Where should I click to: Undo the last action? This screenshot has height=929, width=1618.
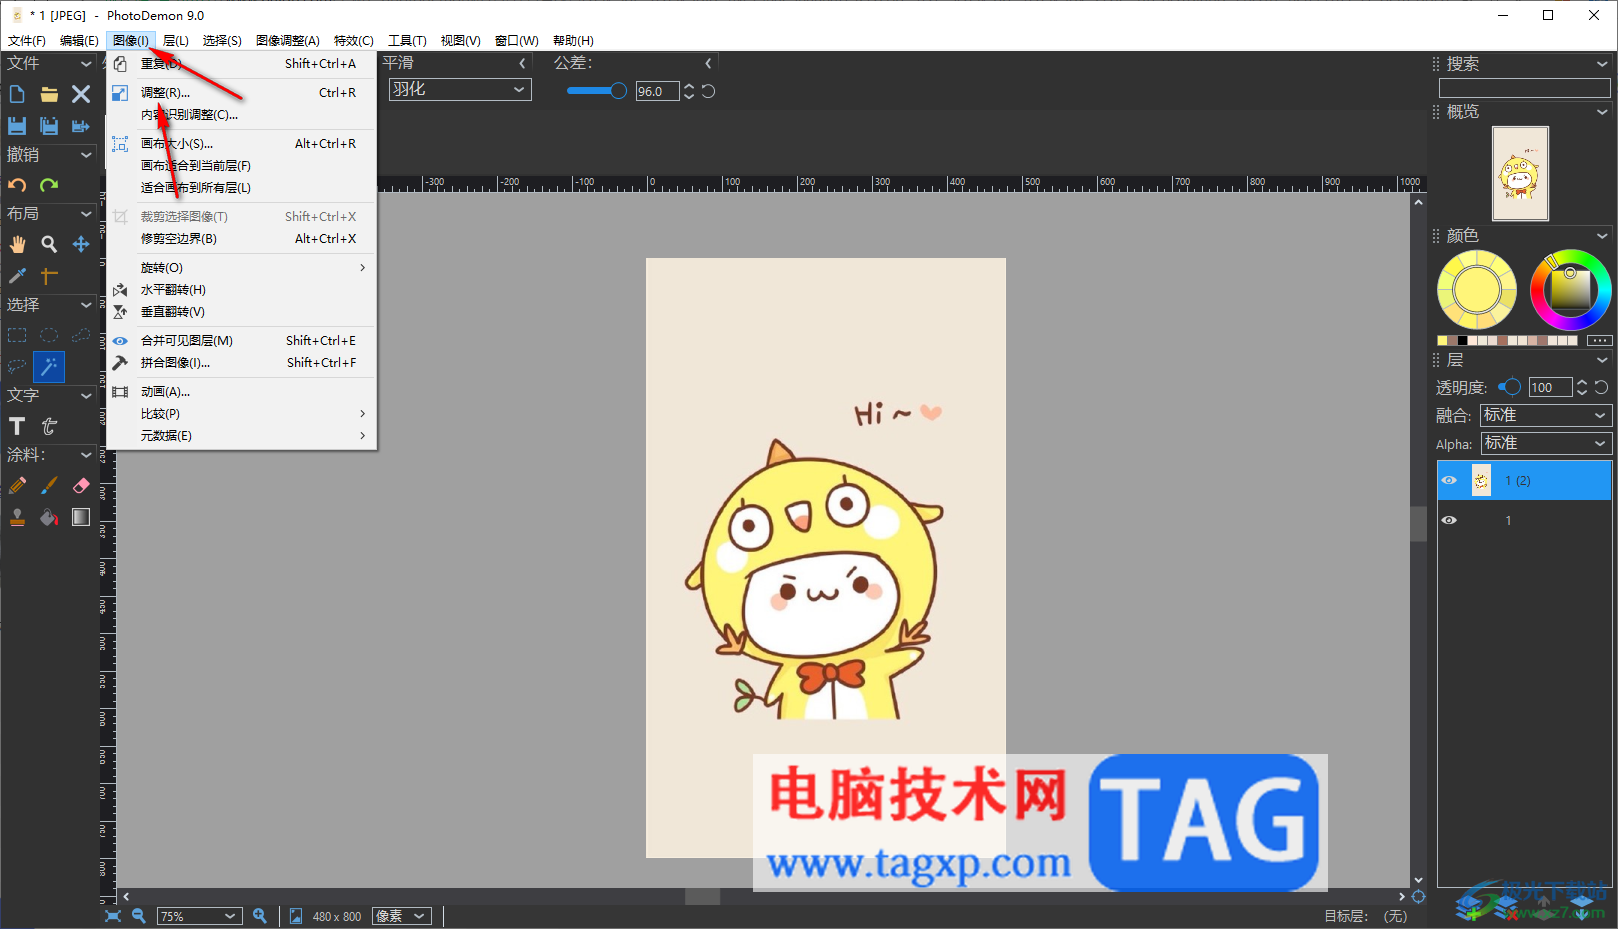click(17, 185)
